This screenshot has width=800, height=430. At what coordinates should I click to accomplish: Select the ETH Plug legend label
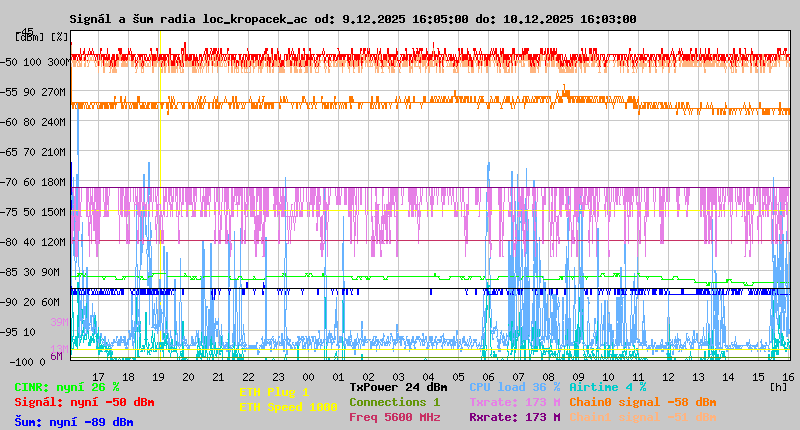(x=274, y=392)
